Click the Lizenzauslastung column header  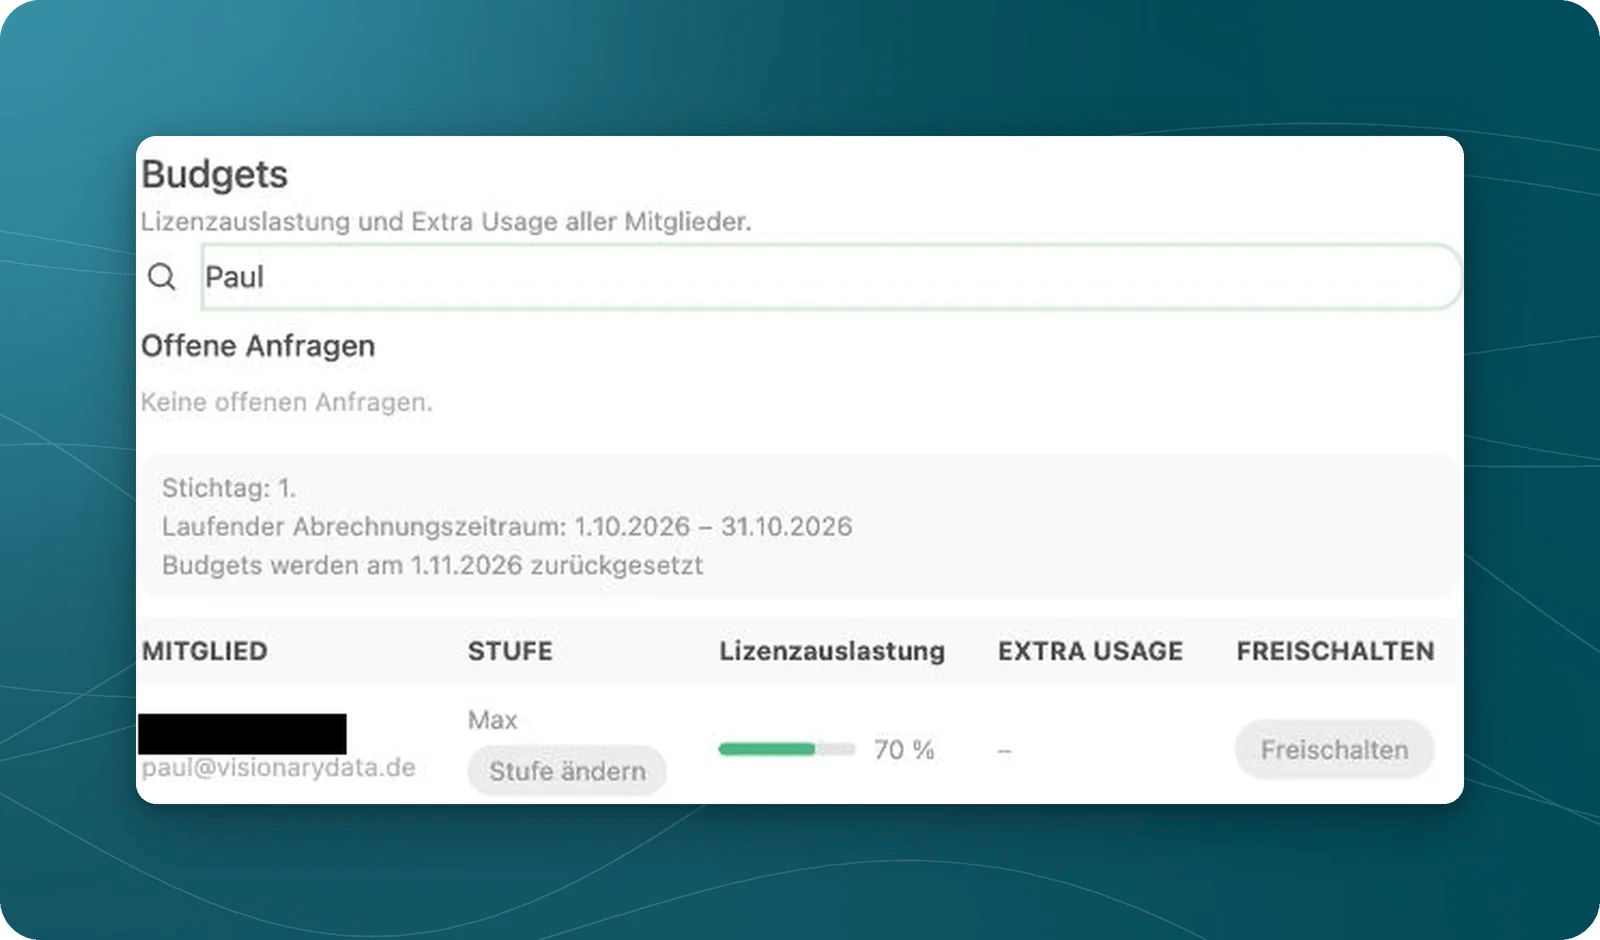pos(832,651)
